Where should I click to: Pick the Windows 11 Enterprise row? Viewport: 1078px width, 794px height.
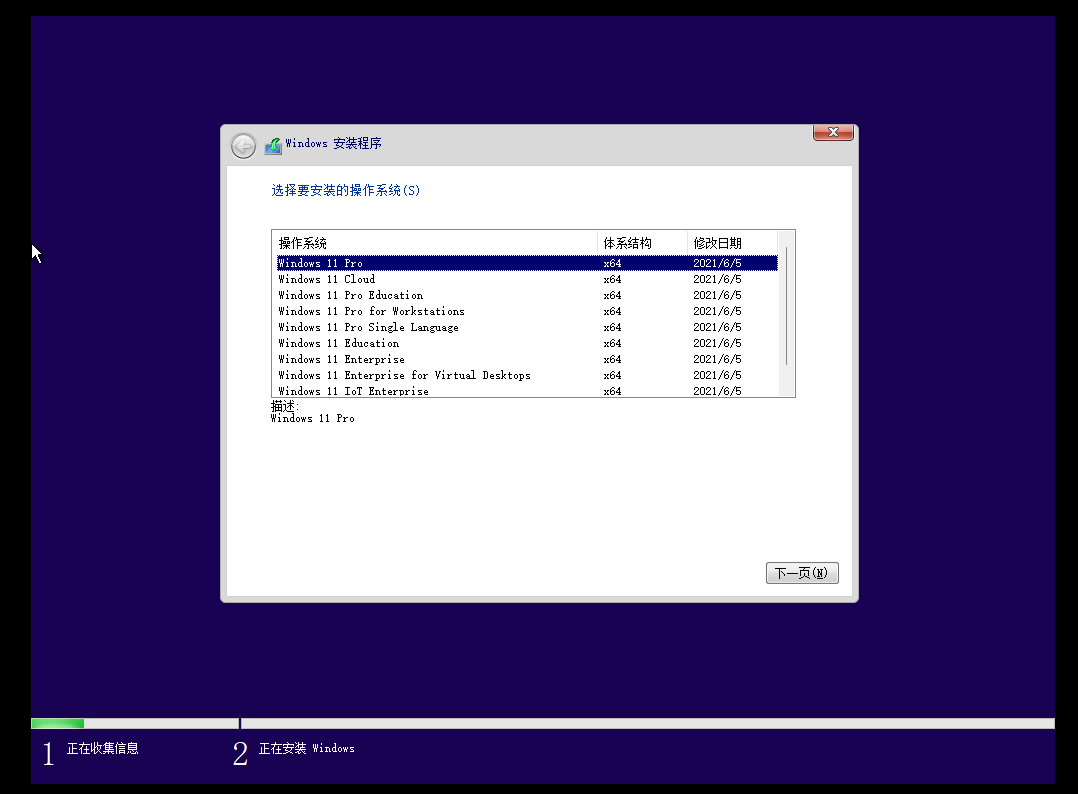(527, 359)
